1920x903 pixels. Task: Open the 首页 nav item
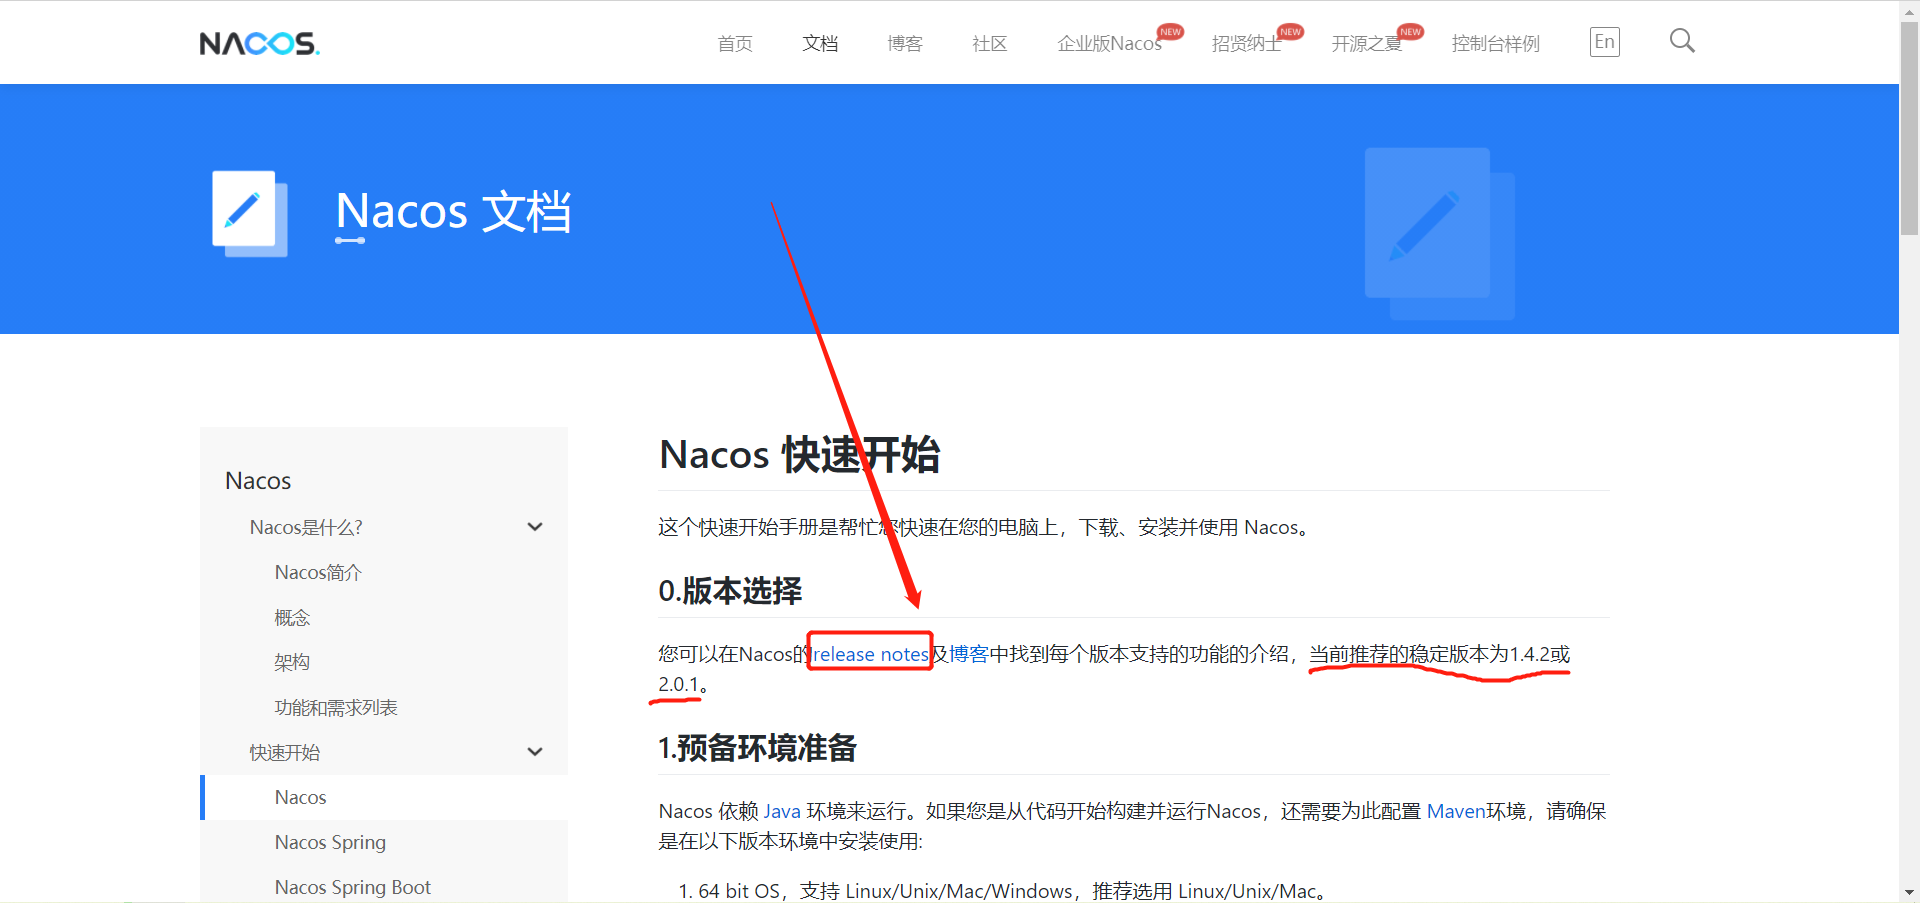click(x=735, y=44)
